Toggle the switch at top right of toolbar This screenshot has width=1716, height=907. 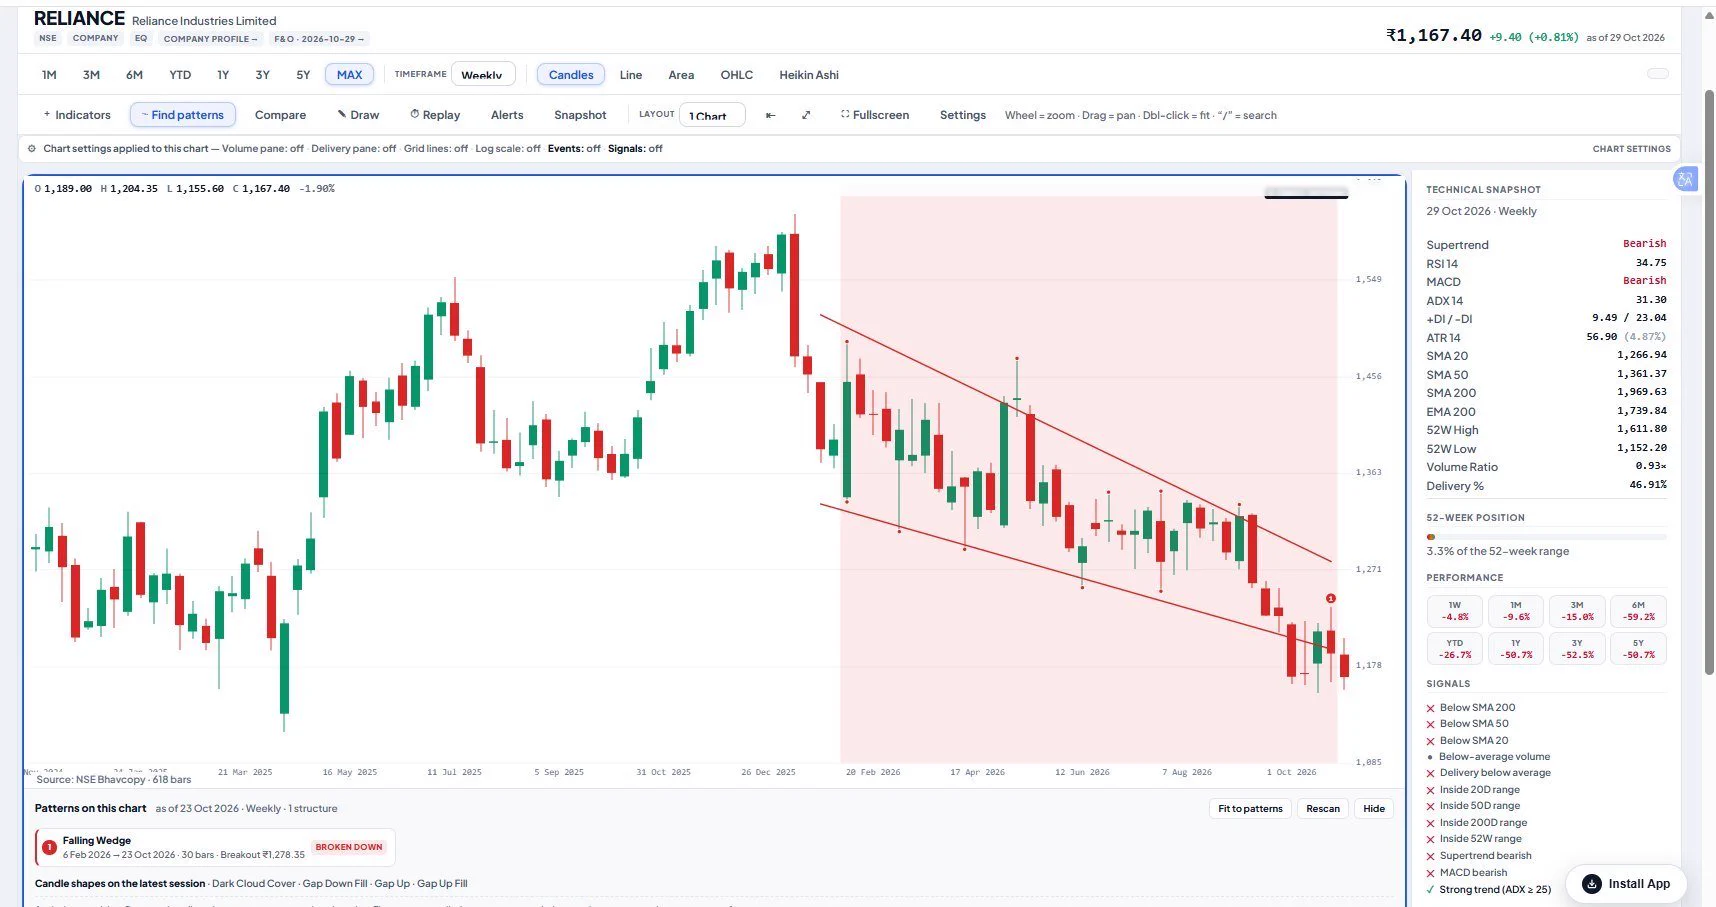pyautogui.click(x=1658, y=73)
